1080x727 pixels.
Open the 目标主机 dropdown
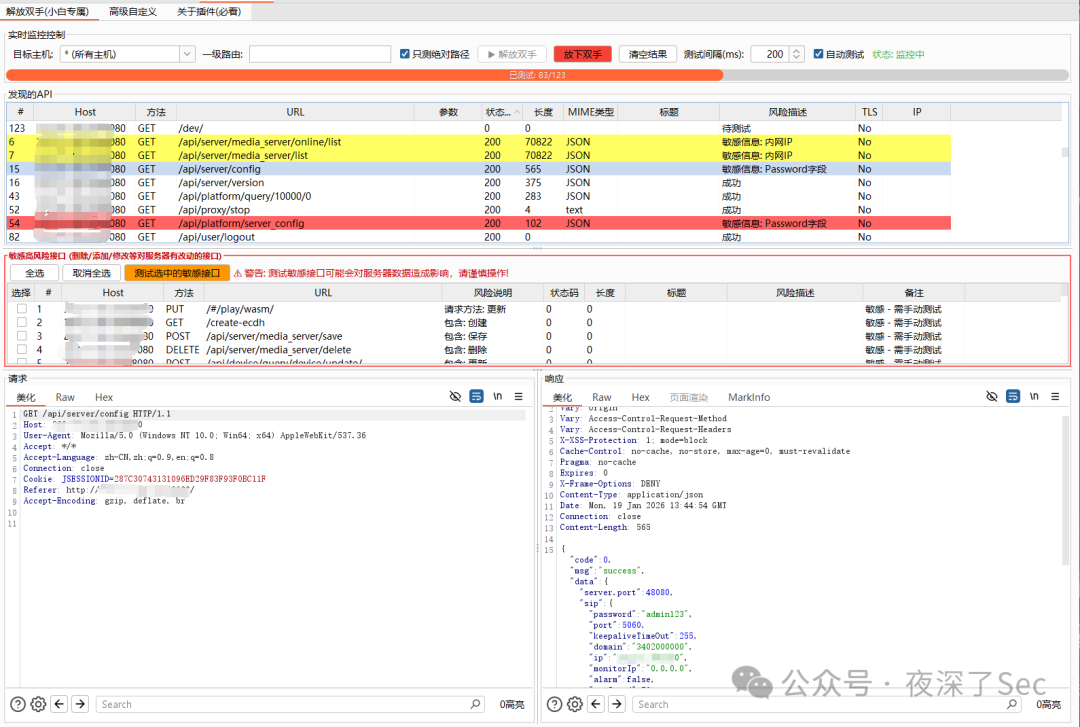pos(187,54)
